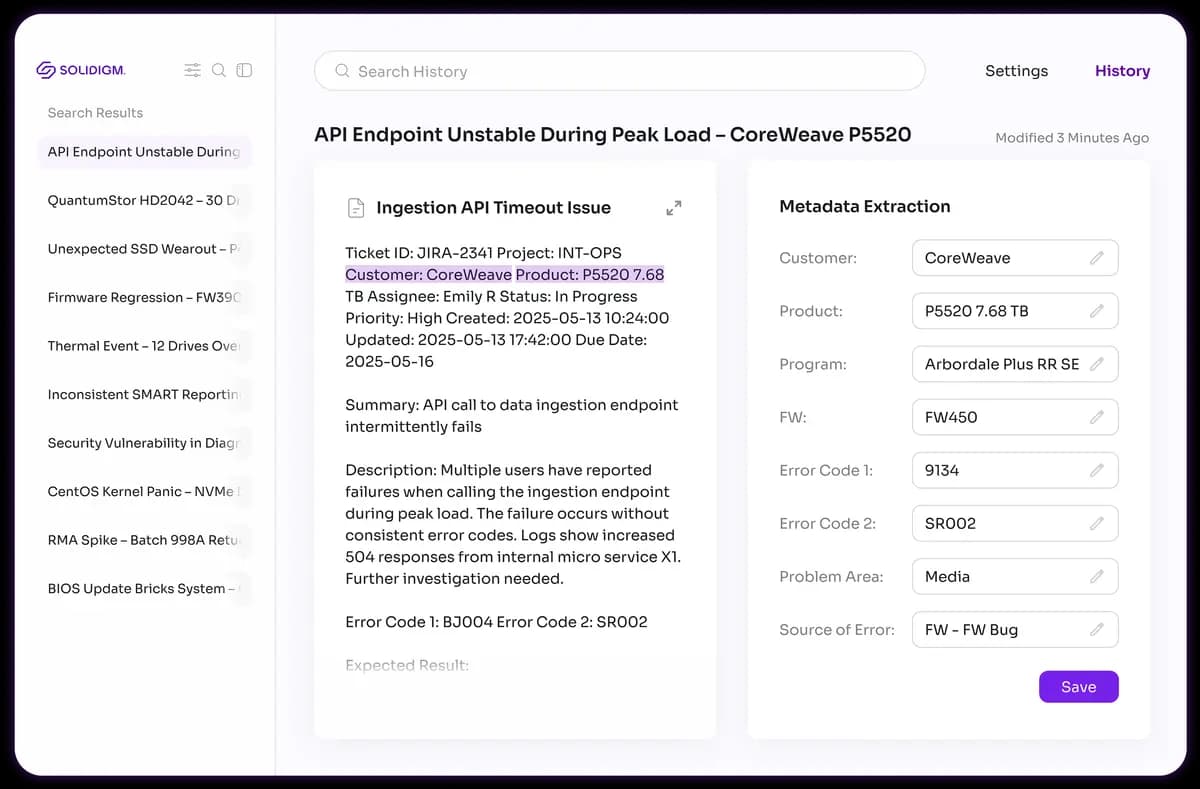1200x789 pixels.
Task: Open Security Vulnerability in Diag result
Action: (x=146, y=443)
